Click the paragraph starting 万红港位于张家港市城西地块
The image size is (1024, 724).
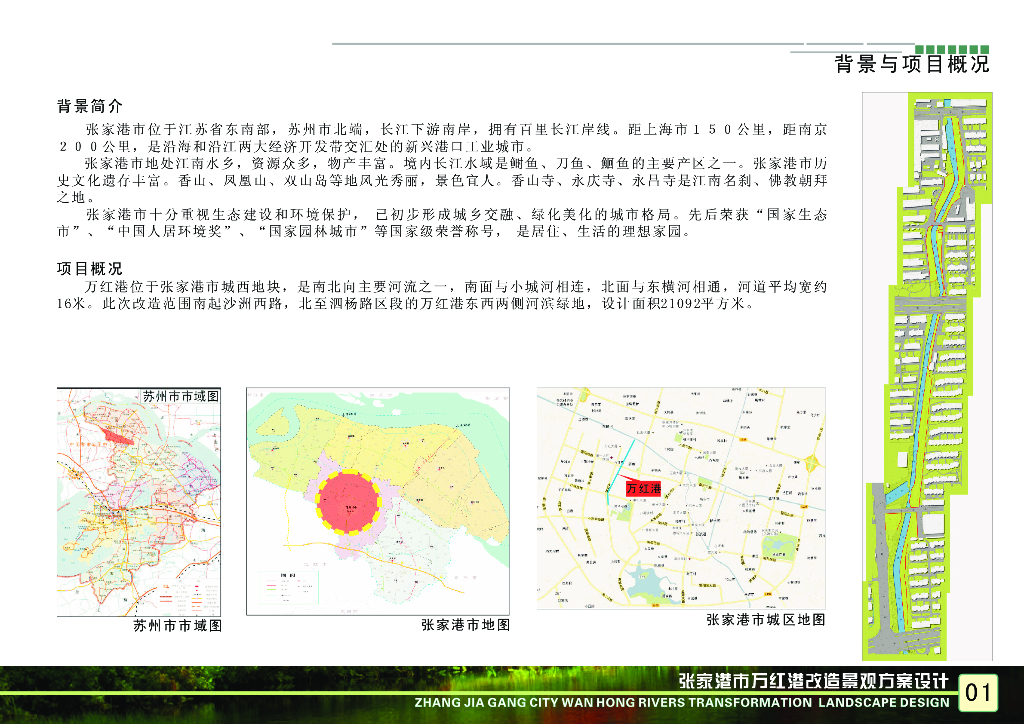(x=442, y=294)
